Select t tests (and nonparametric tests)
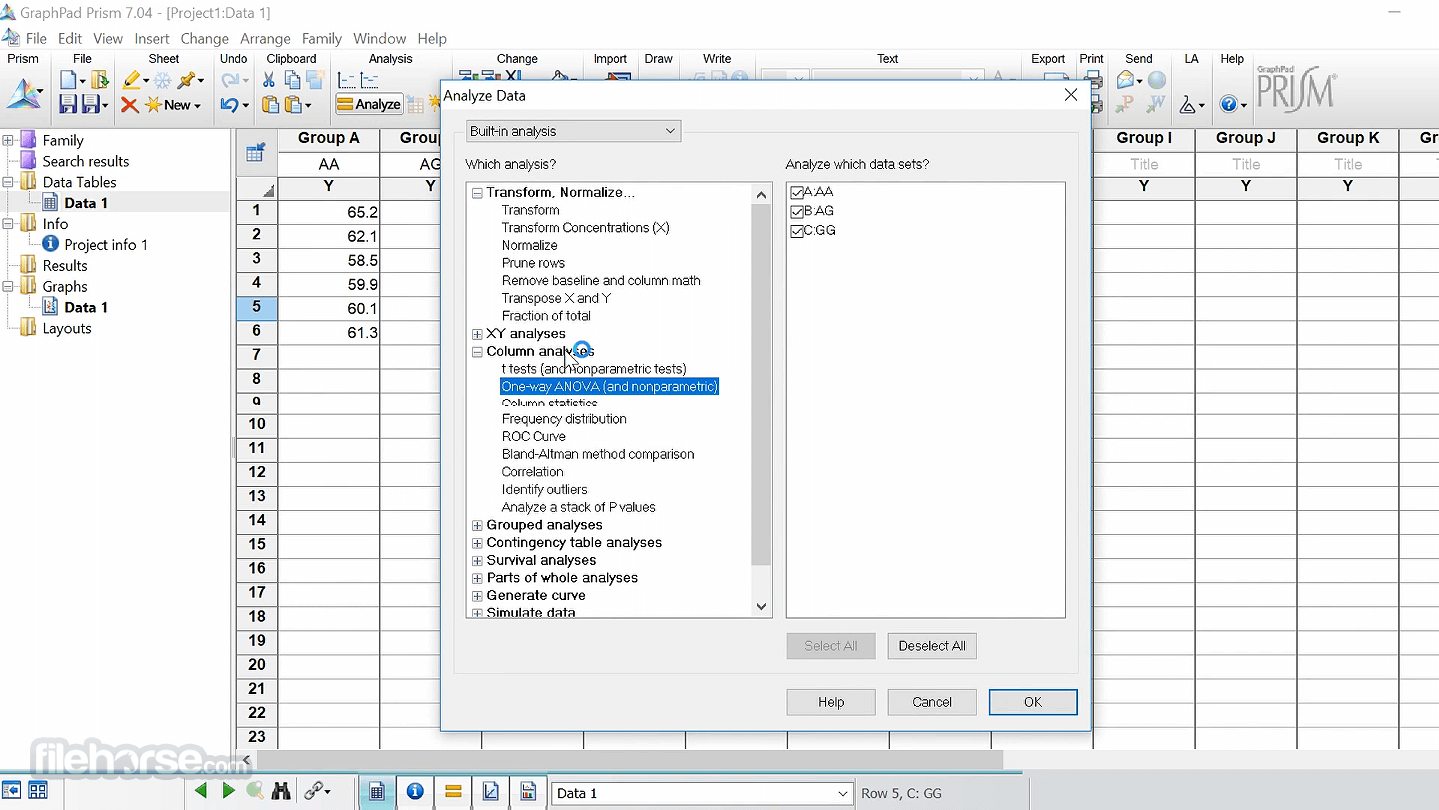This screenshot has height=810, width=1439. pyautogui.click(x=594, y=369)
